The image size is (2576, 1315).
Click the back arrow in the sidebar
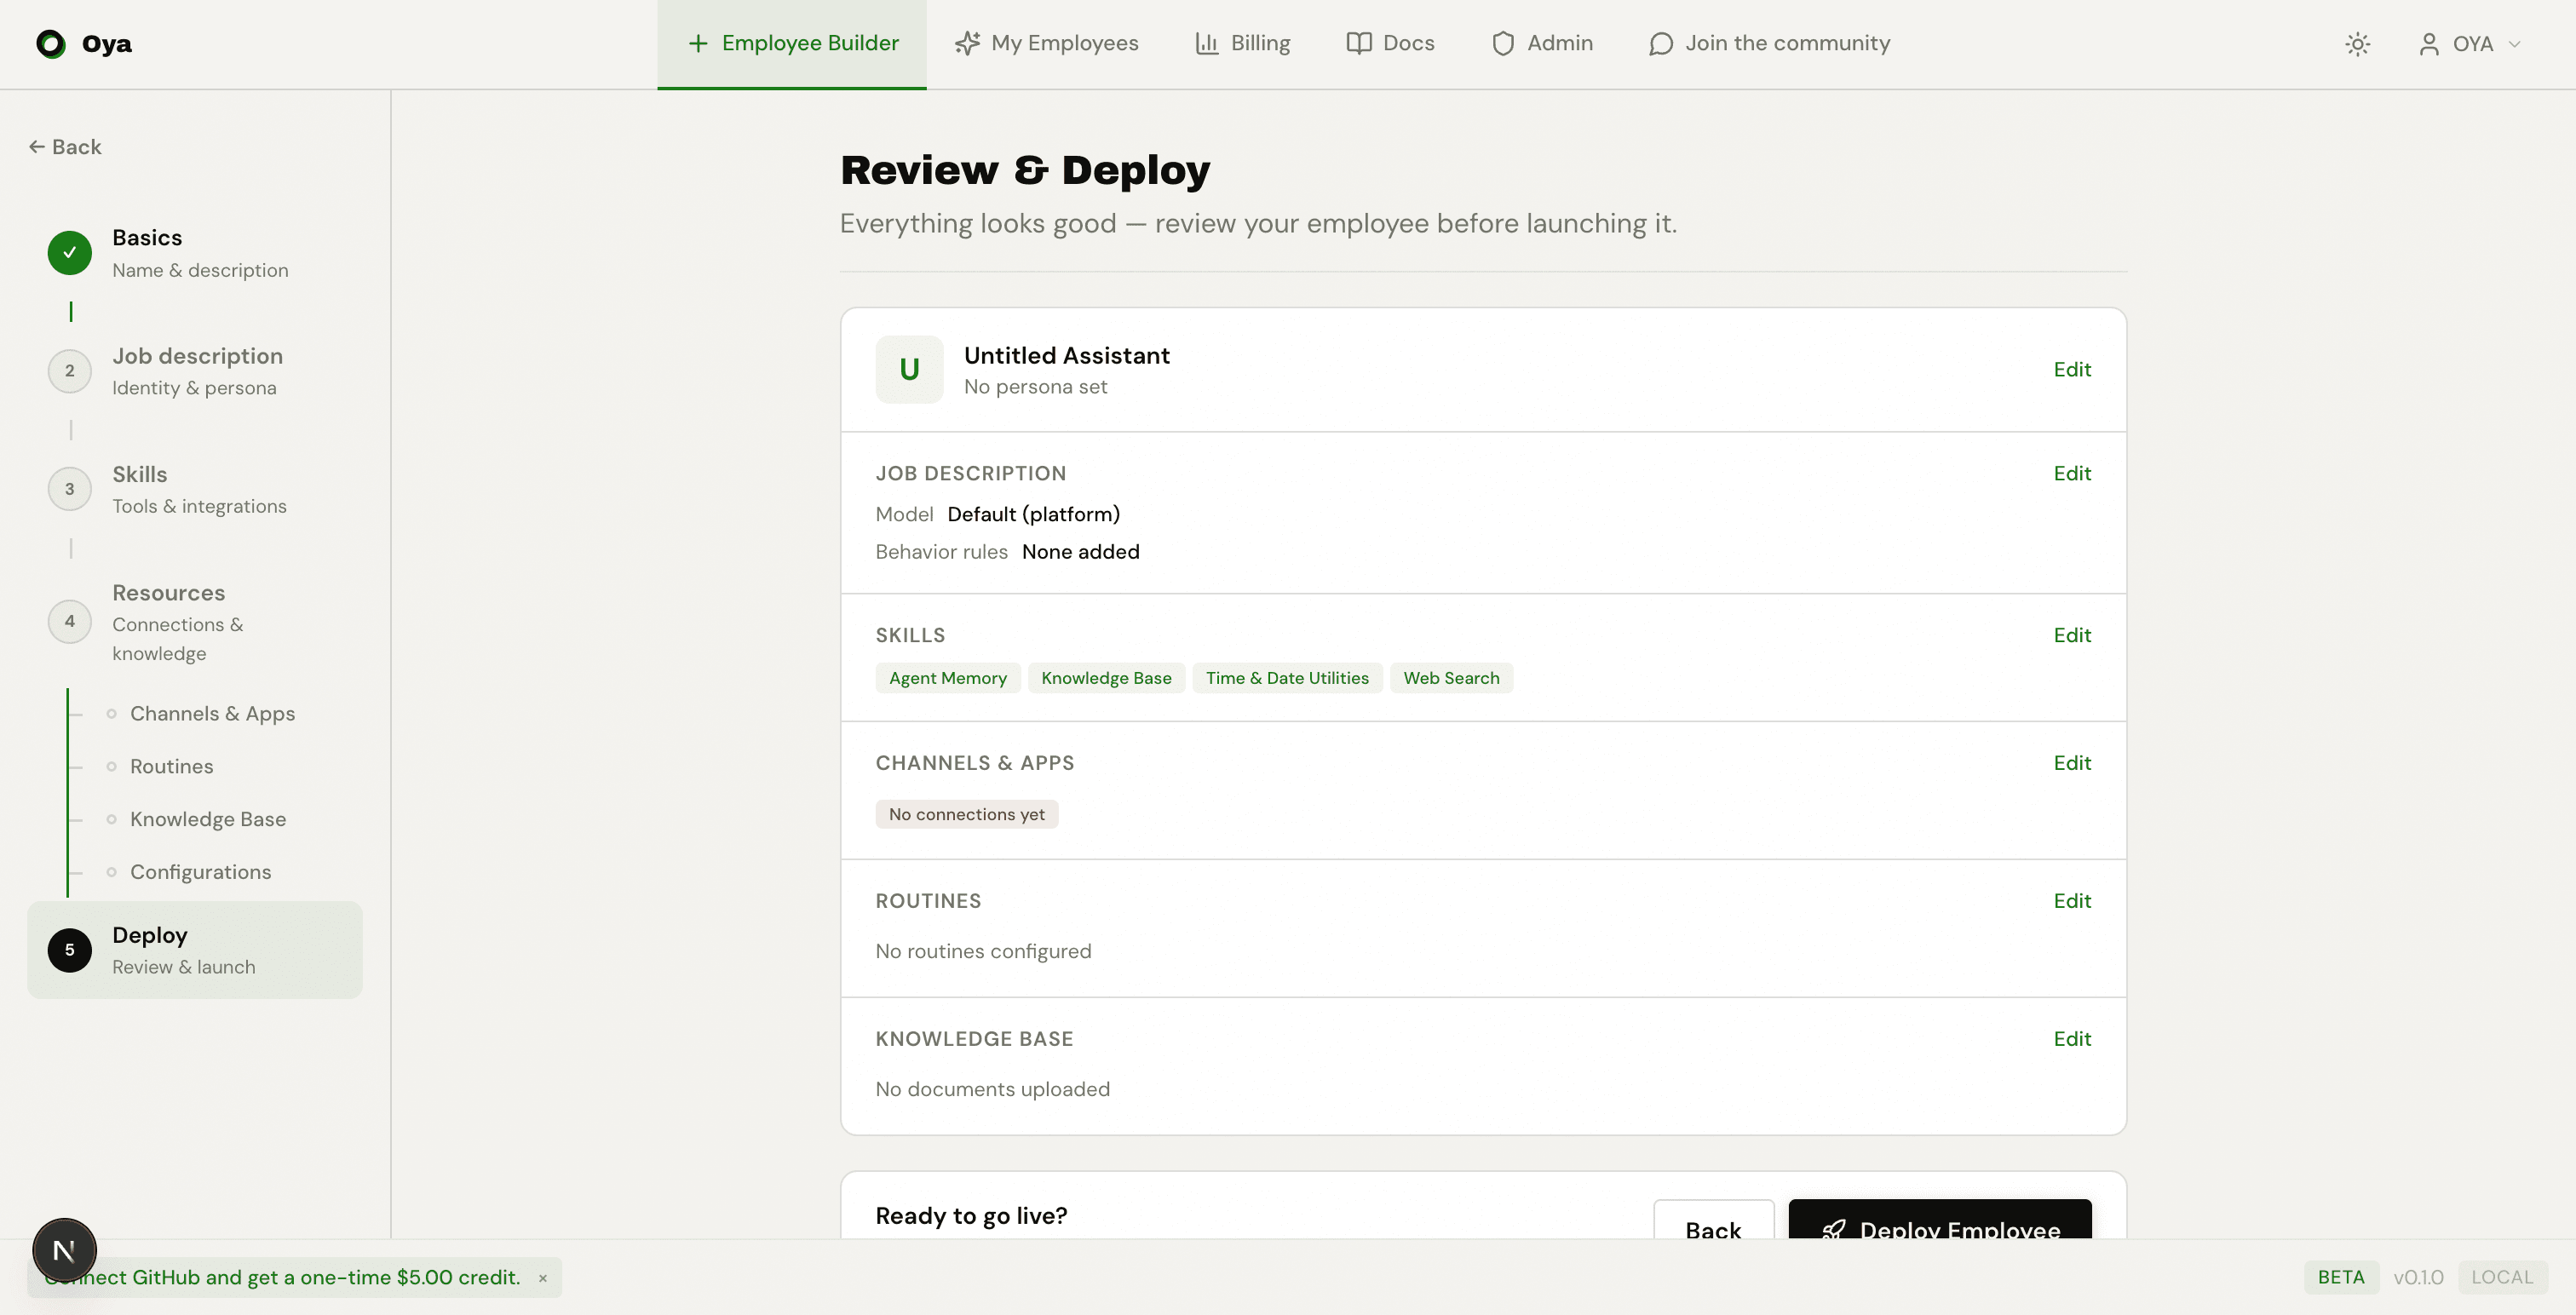tap(36, 146)
